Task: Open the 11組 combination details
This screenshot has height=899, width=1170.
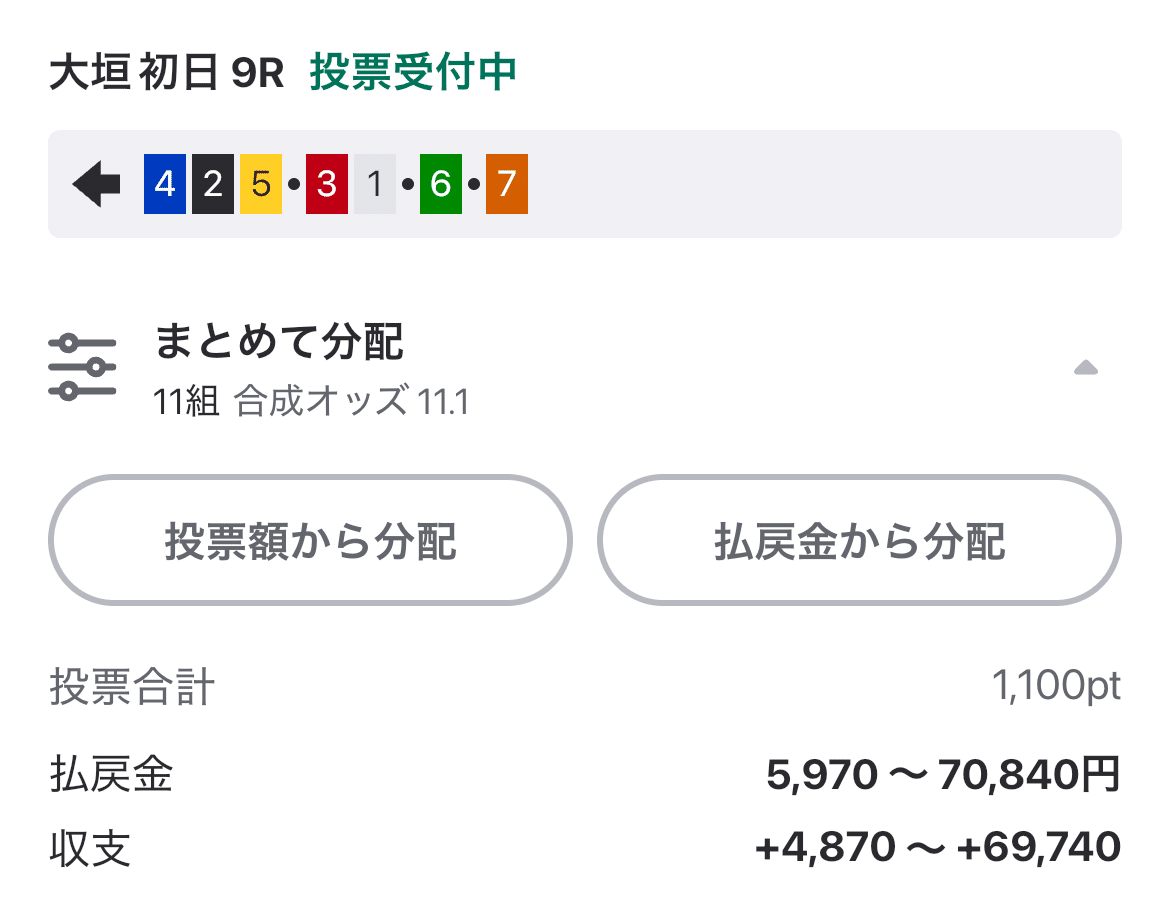Action: [x=187, y=402]
